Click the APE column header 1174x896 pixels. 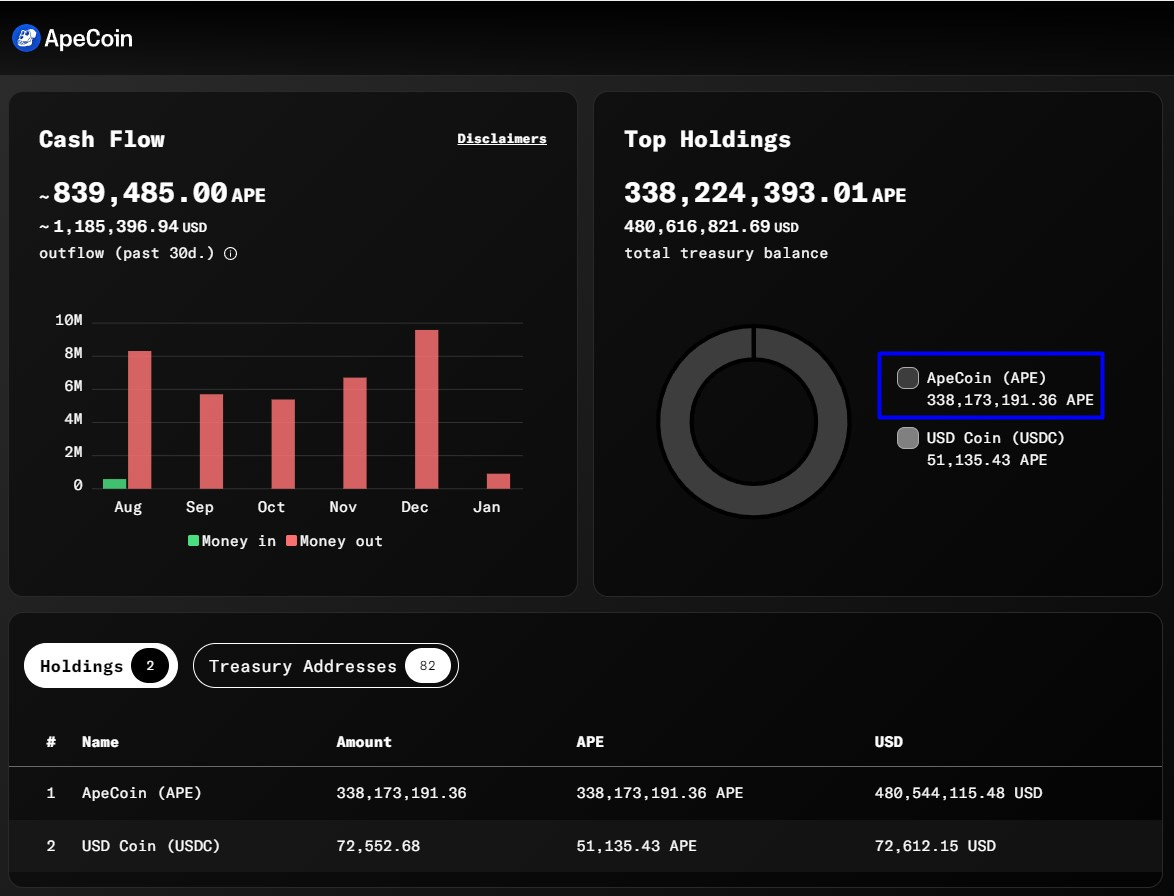[x=590, y=742]
